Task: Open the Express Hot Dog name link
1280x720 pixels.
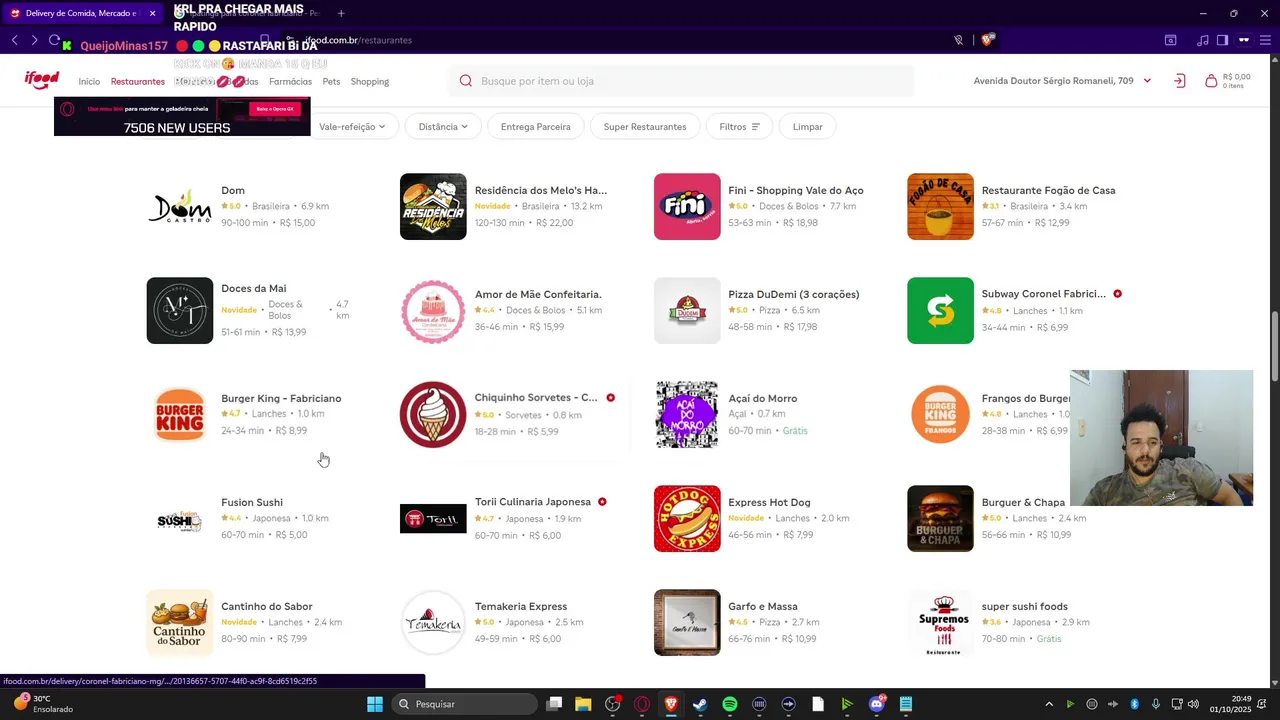Action: [x=769, y=502]
